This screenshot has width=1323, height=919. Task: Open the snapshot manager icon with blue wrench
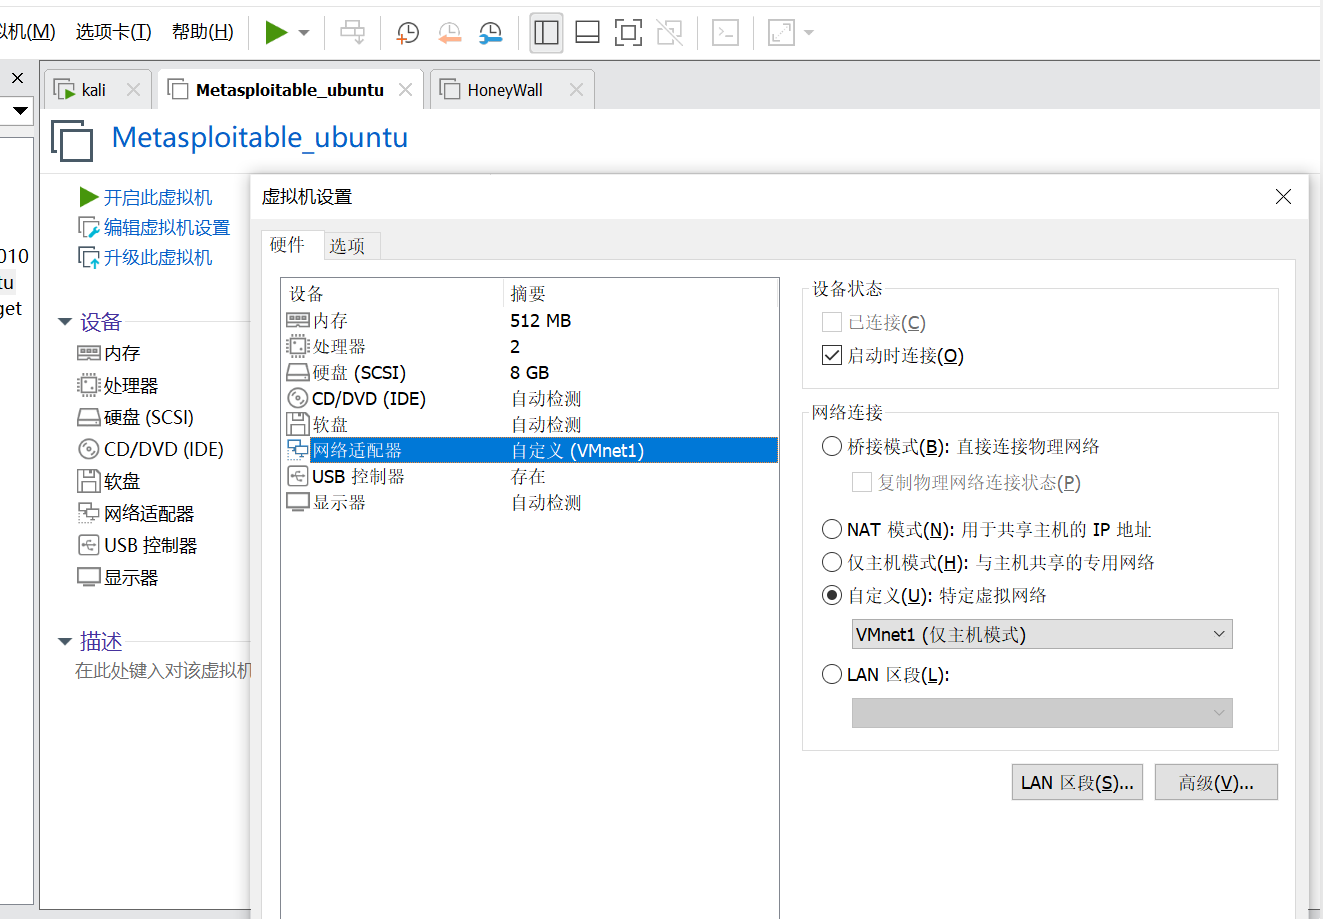tap(490, 33)
